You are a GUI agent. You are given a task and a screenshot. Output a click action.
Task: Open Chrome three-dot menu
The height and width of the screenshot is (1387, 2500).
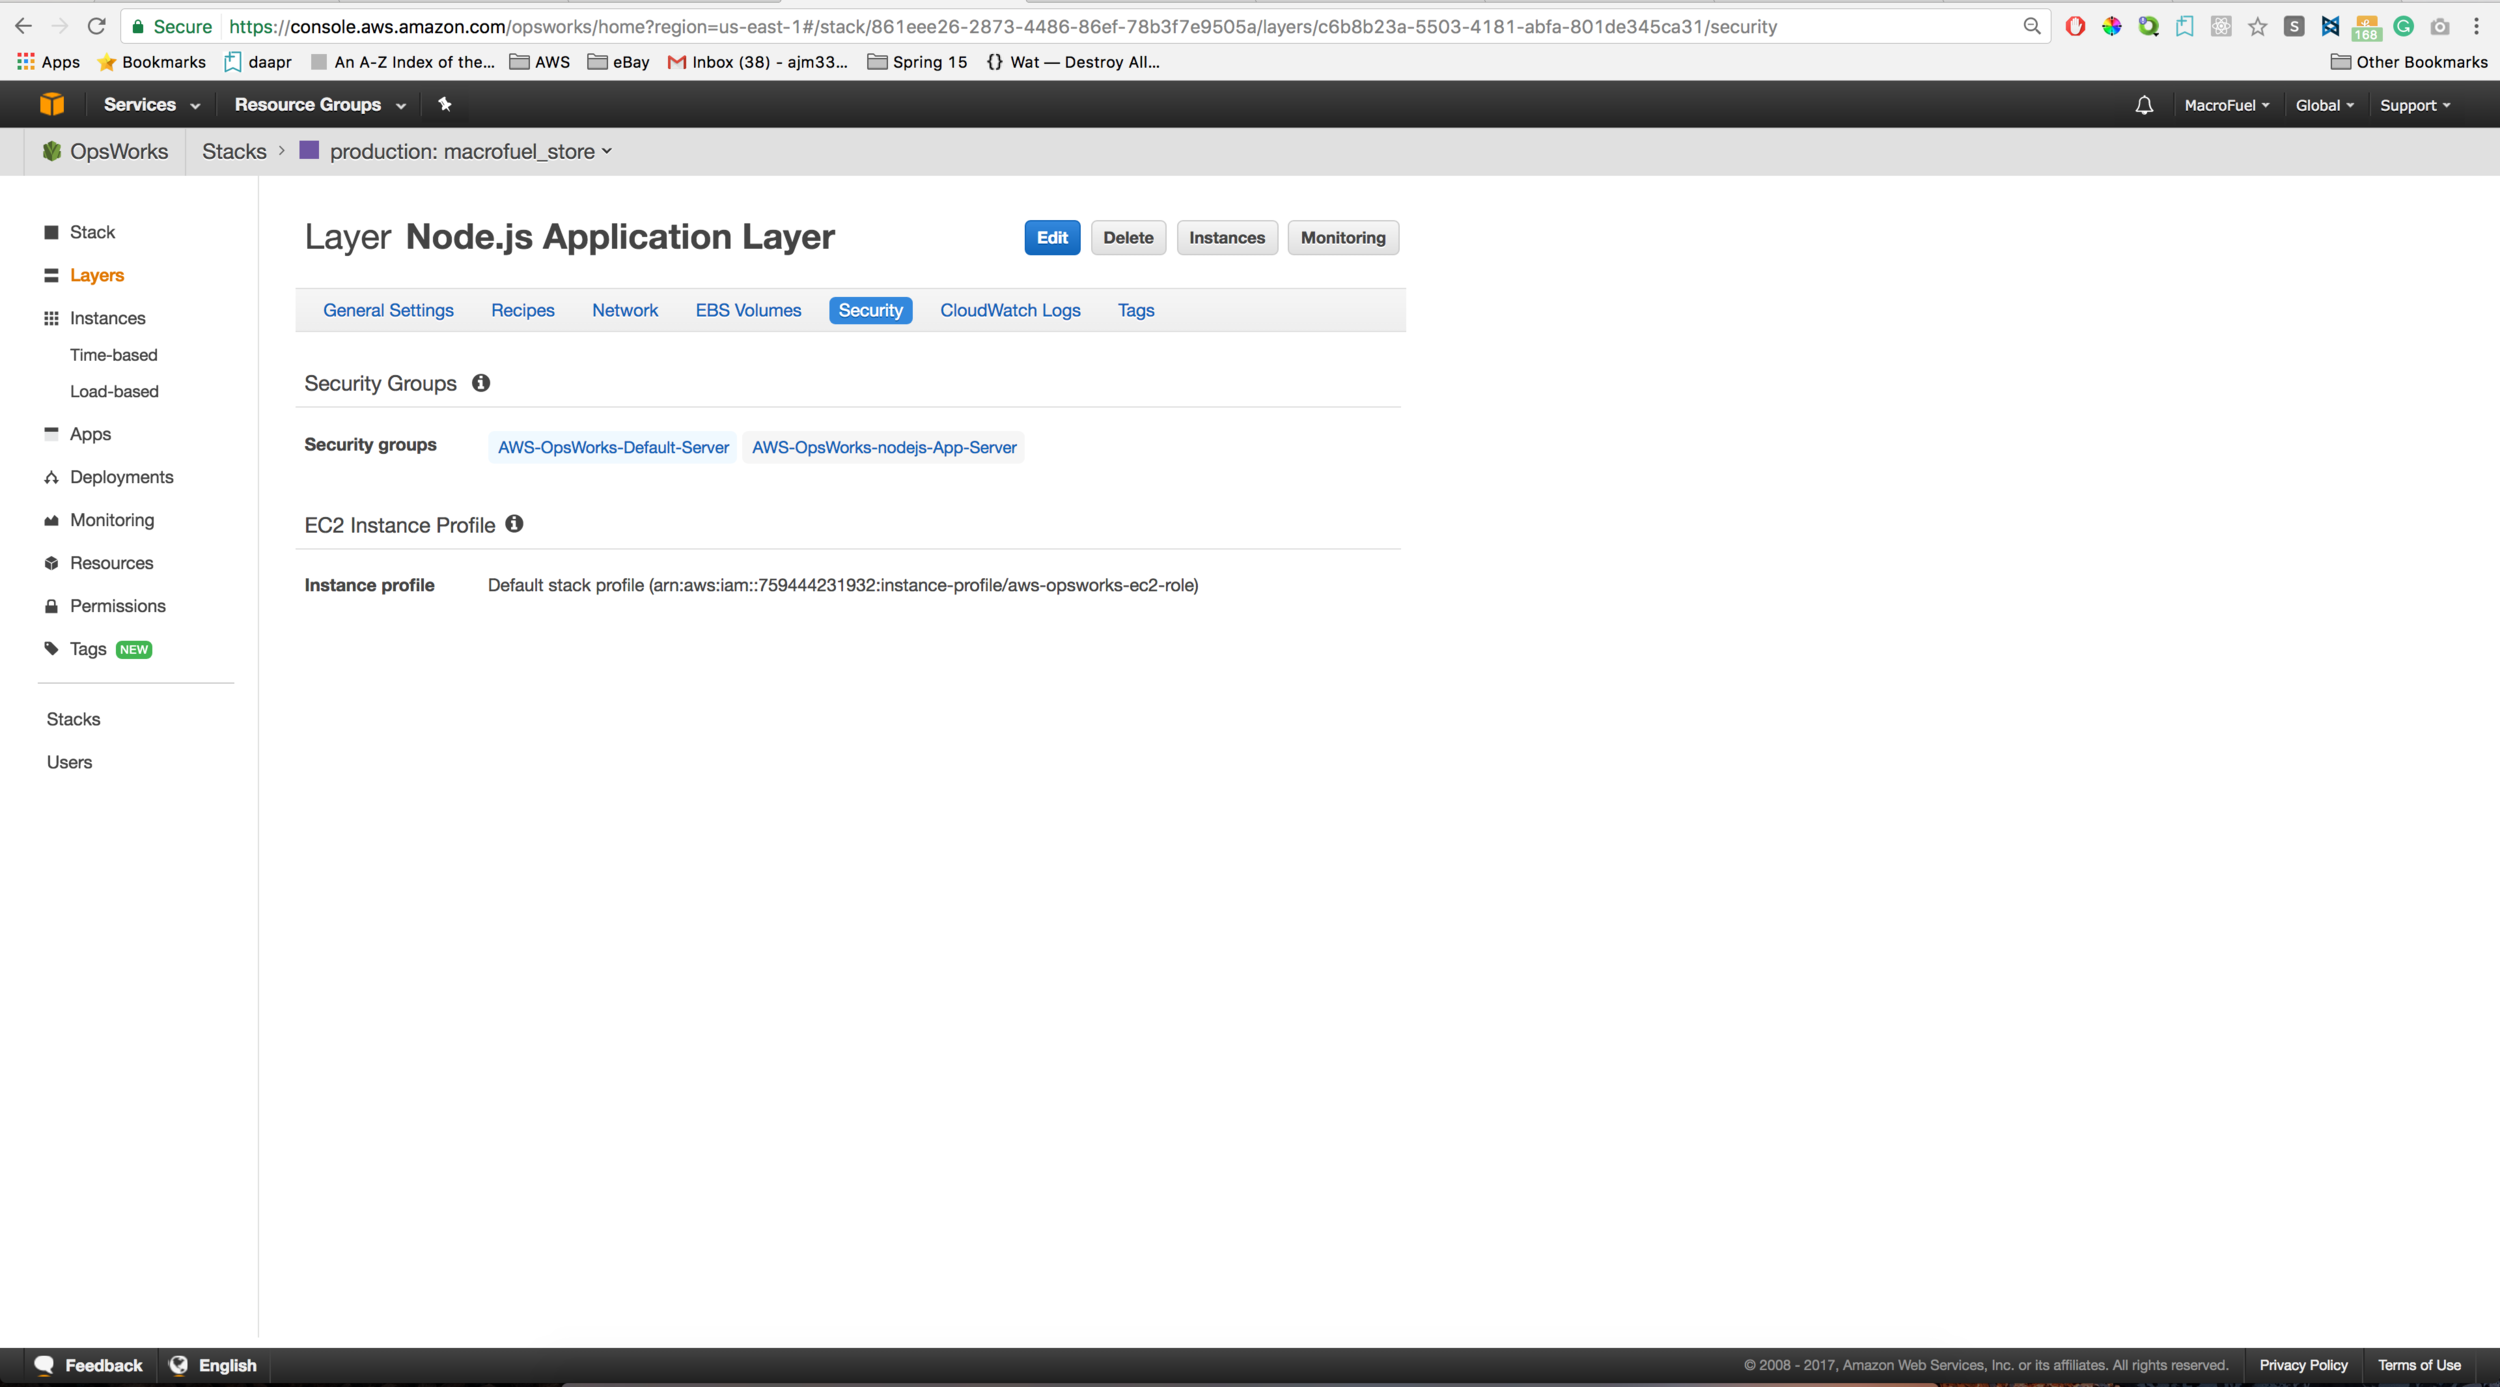point(2477,27)
